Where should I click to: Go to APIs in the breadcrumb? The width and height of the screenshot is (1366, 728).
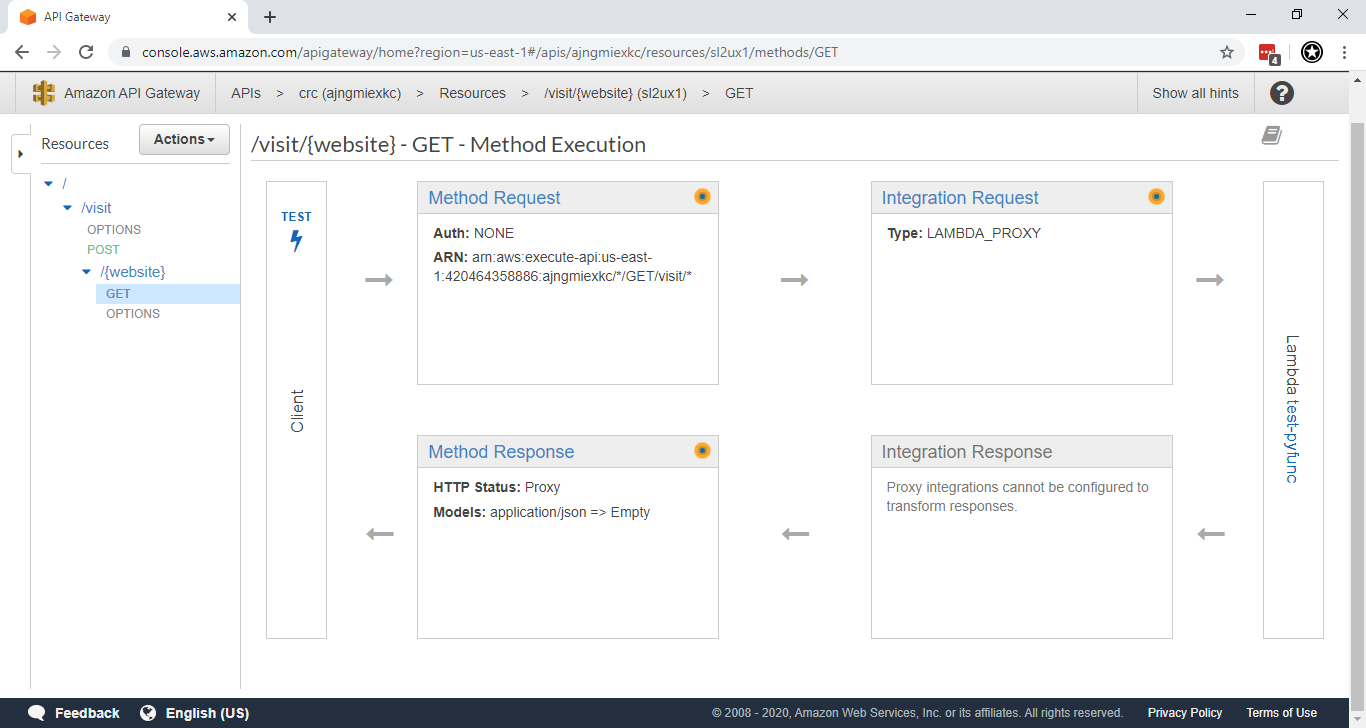tap(245, 93)
